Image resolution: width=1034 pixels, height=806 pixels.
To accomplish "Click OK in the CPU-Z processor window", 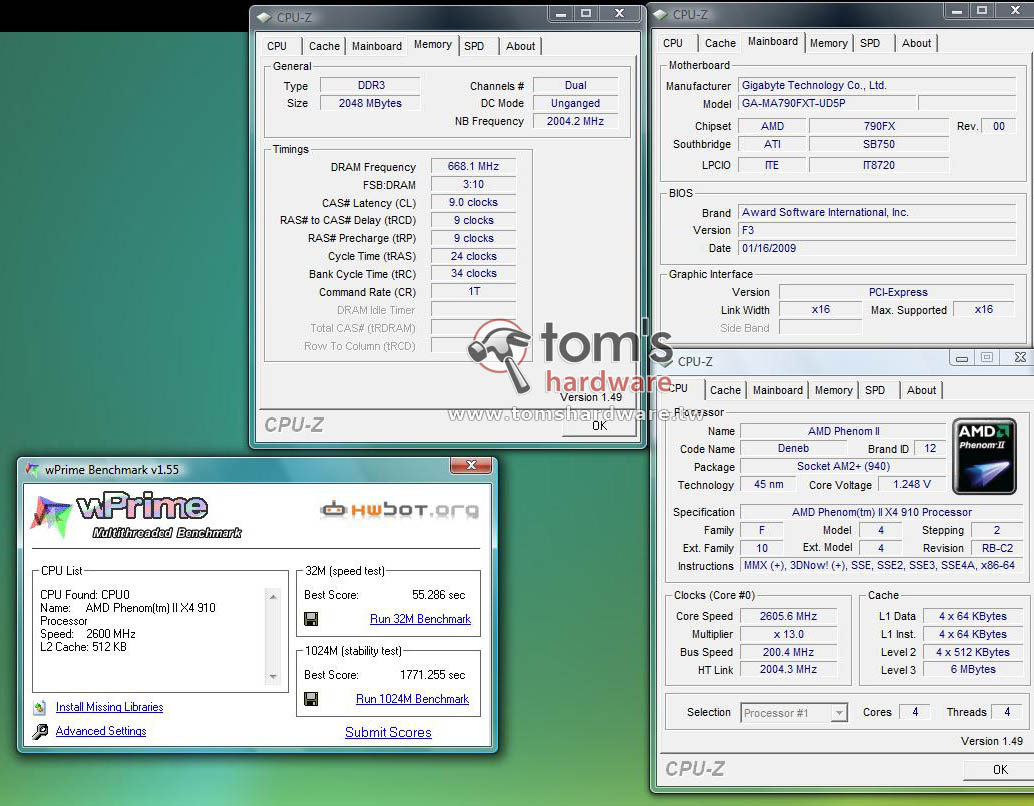I will point(1000,770).
